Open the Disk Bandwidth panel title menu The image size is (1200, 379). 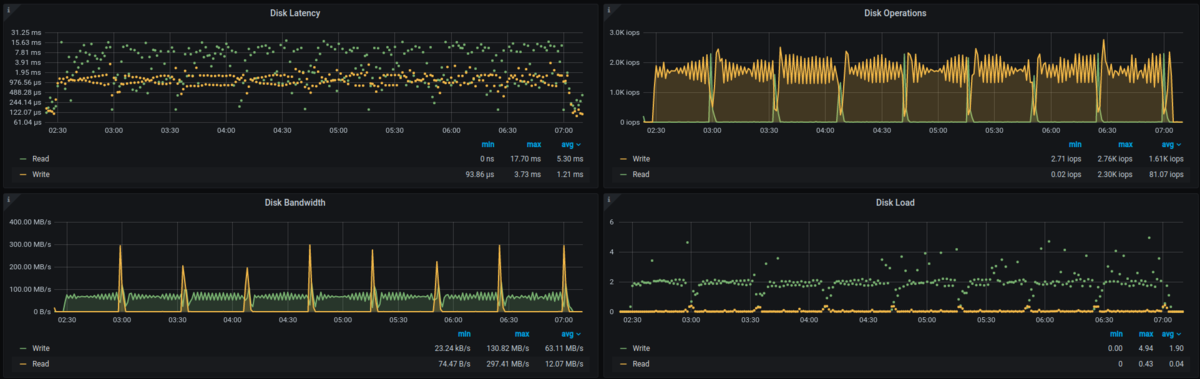pyautogui.click(x=295, y=202)
